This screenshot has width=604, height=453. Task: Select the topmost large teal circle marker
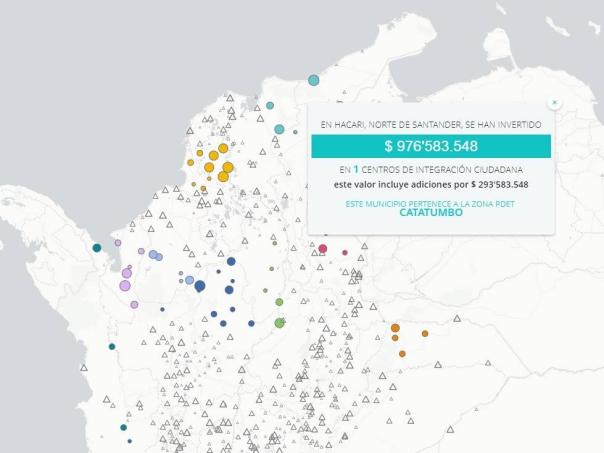click(x=314, y=80)
